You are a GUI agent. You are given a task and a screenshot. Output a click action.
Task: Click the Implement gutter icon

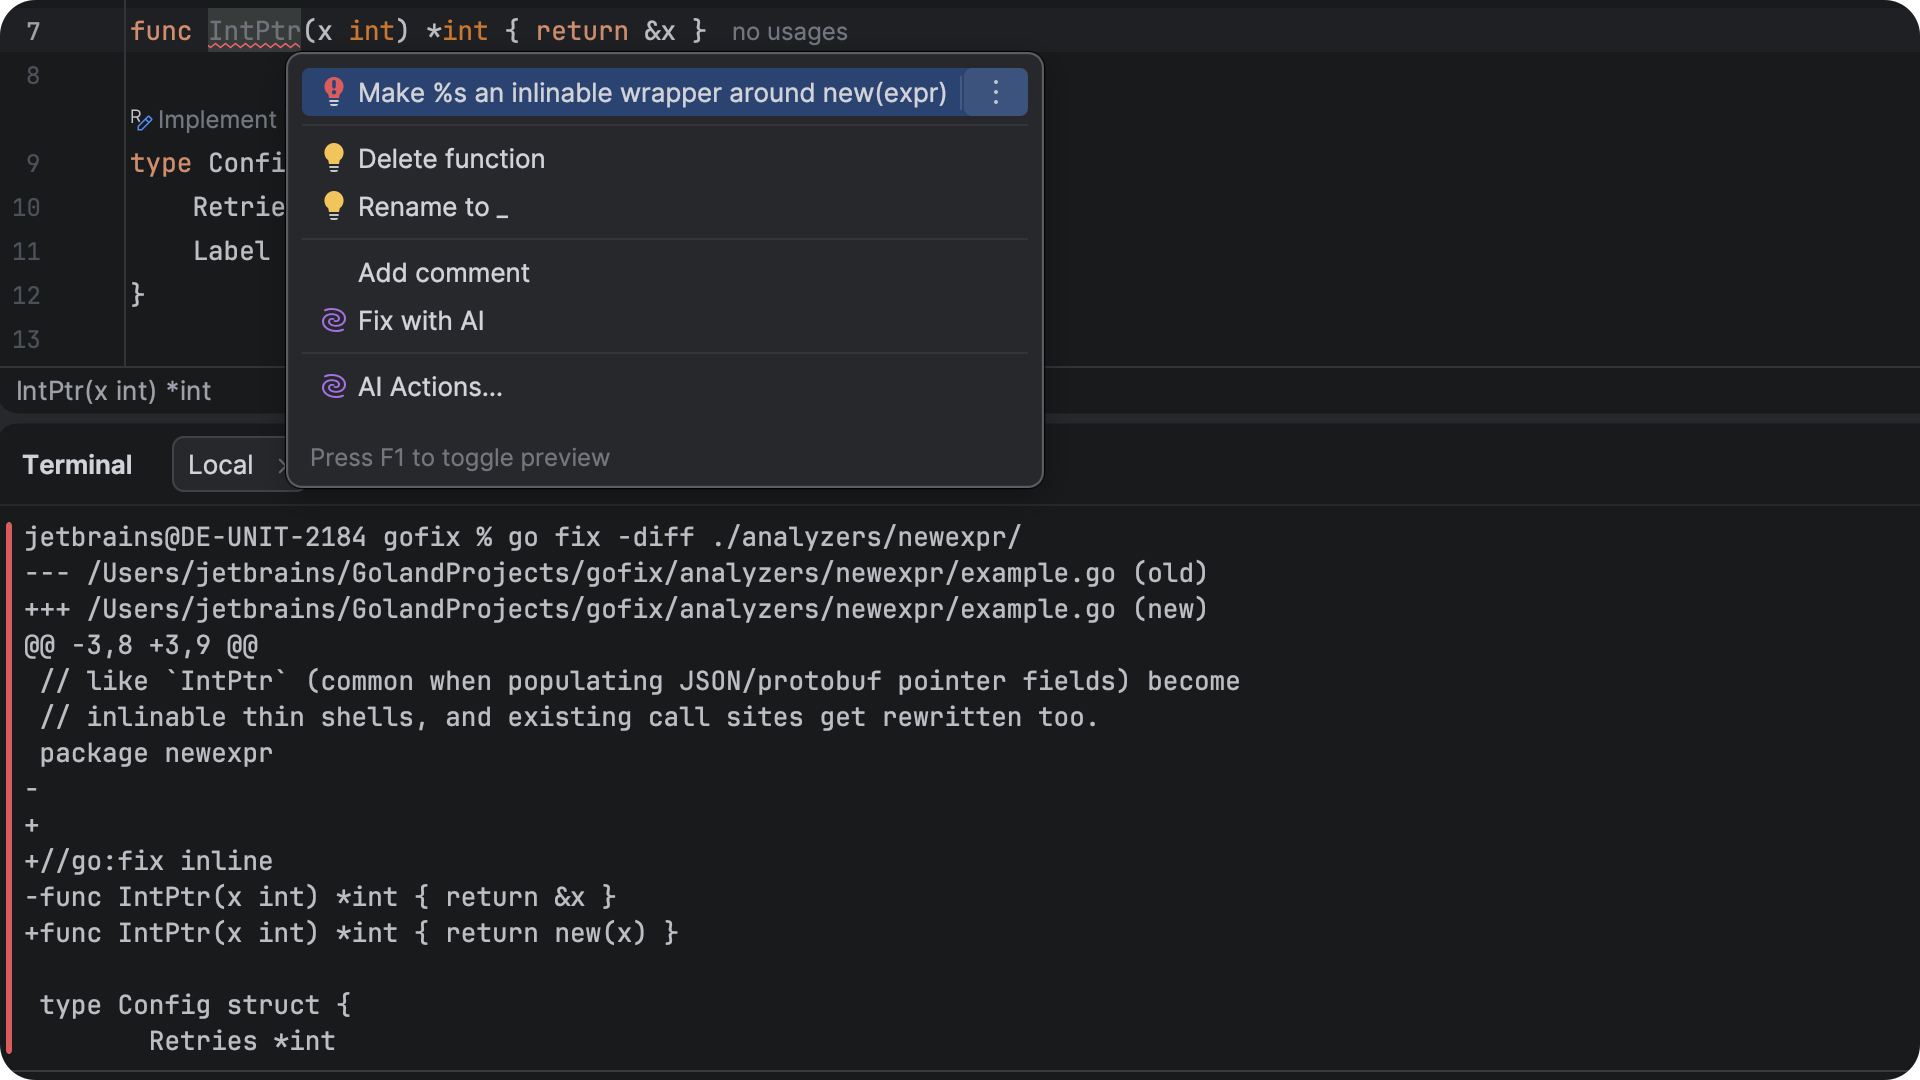coord(141,120)
